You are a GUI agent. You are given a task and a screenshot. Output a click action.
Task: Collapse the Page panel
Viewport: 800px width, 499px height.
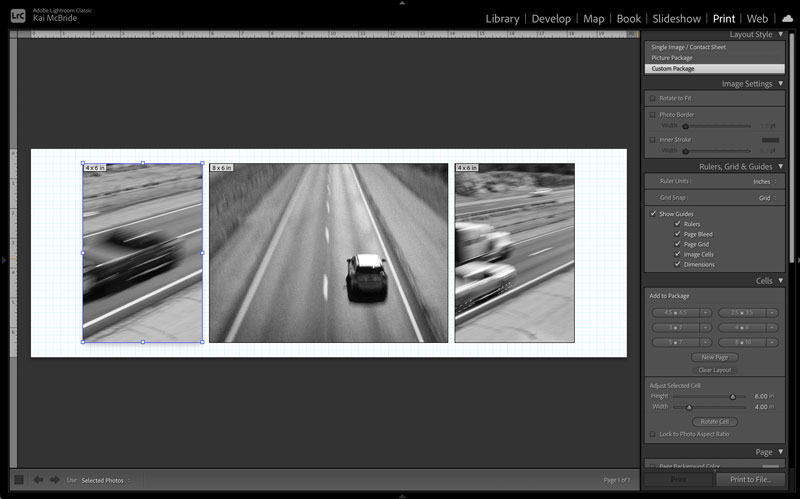point(781,452)
